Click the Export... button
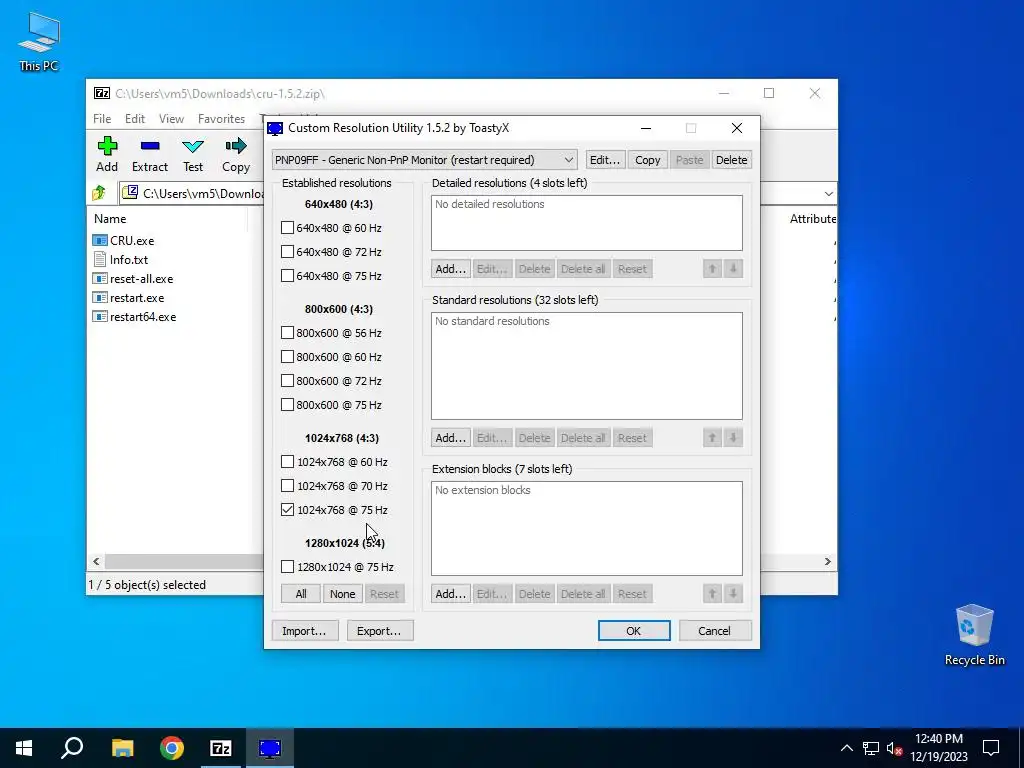This screenshot has width=1024, height=768. [379, 632]
